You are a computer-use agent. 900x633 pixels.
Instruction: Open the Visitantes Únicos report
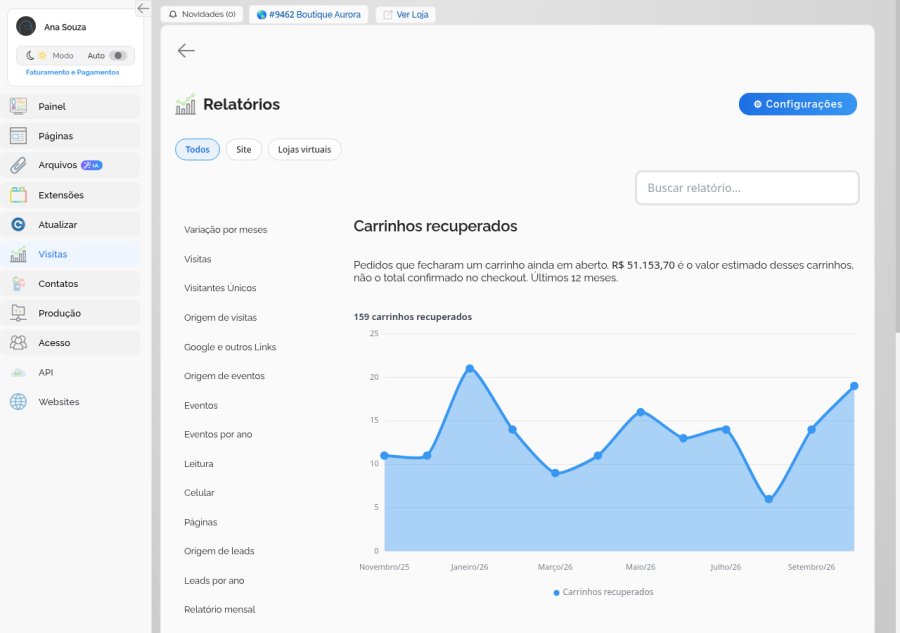220,288
